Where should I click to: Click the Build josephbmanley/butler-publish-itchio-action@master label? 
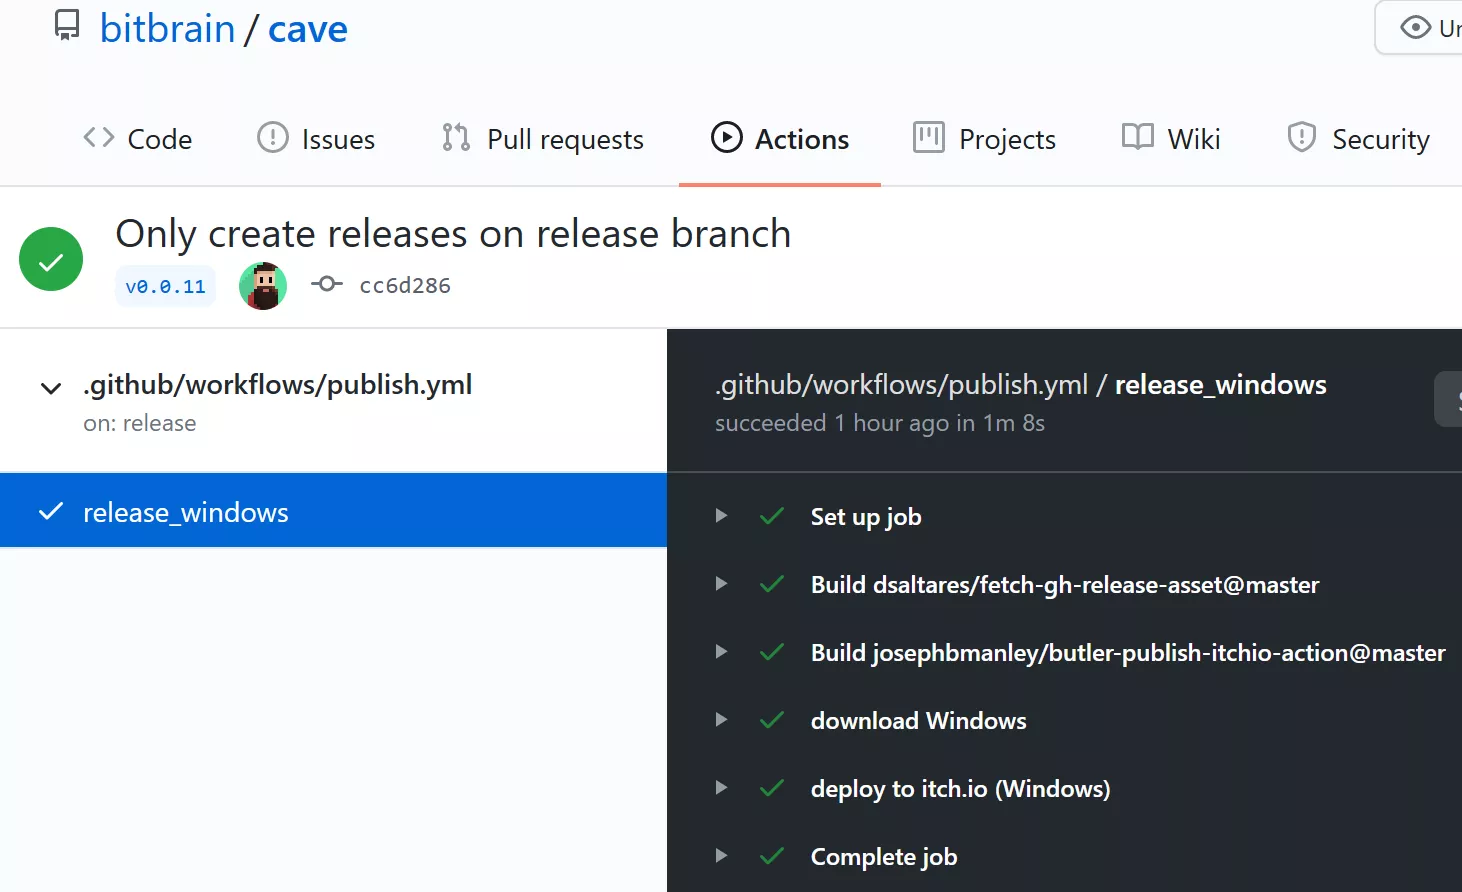1128,653
